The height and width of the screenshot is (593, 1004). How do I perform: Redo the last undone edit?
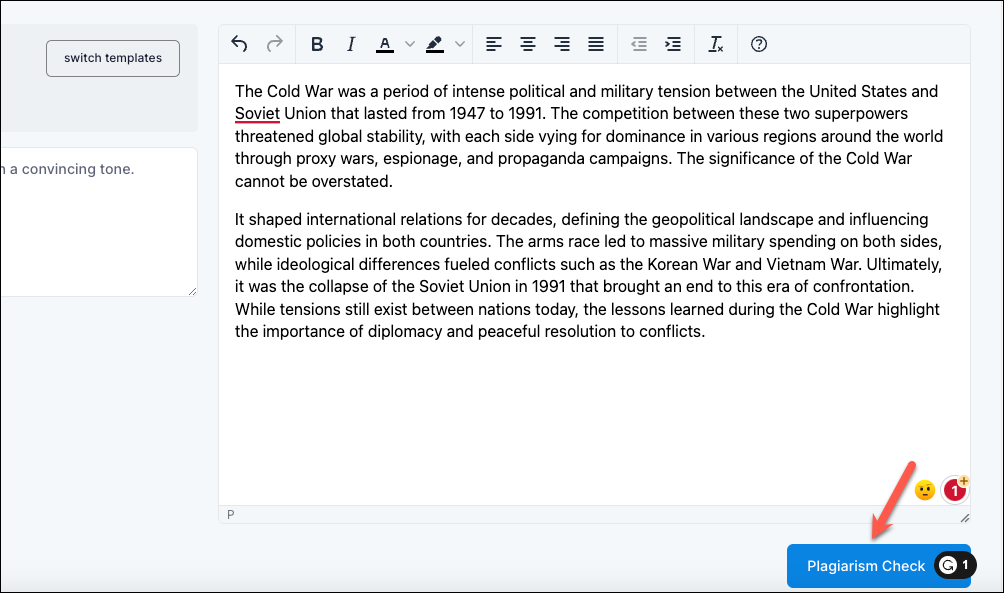tap(275, 44)
